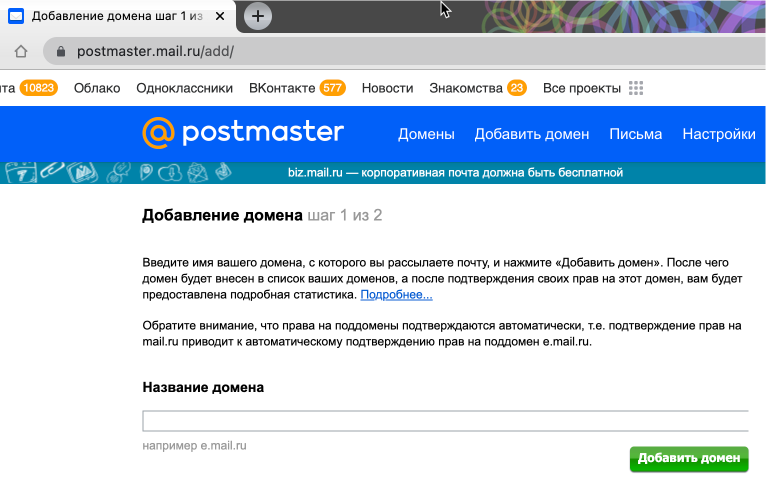This screenshot has height=479, width=766.
Task: Open a new browser tab
Action: [257, 16]
